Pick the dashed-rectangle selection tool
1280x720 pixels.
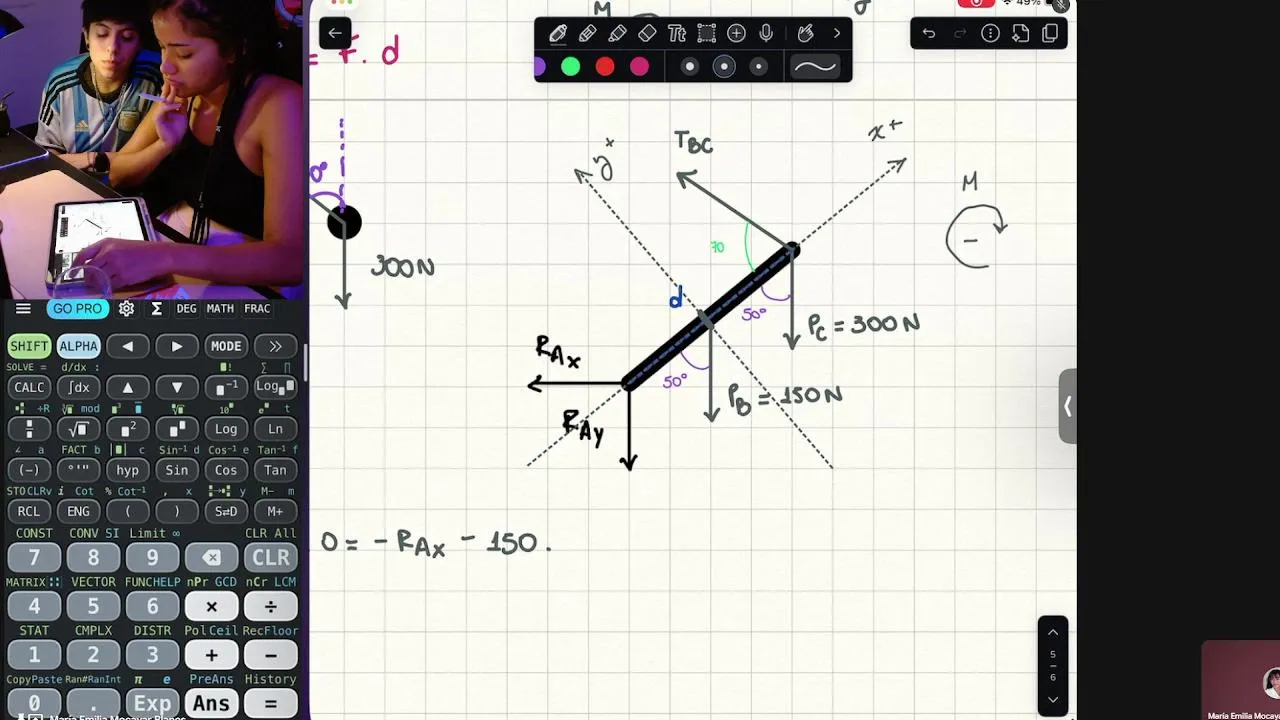pos(707,34)
